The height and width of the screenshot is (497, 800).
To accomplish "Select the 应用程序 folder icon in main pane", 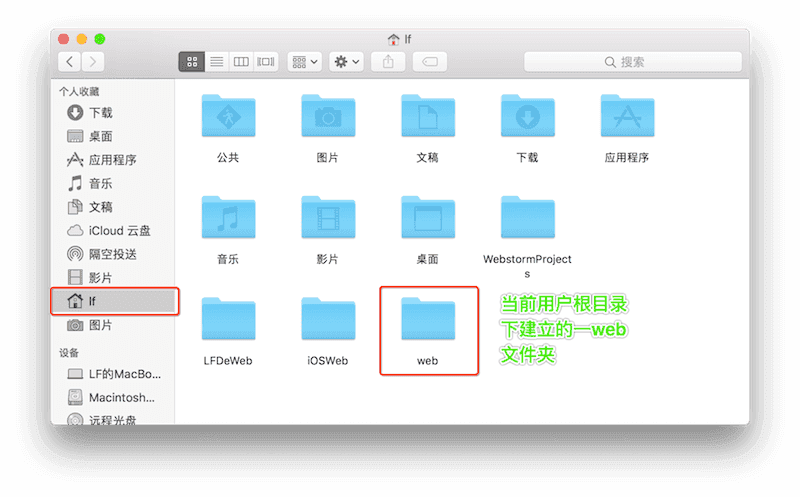I will (627, 116).
